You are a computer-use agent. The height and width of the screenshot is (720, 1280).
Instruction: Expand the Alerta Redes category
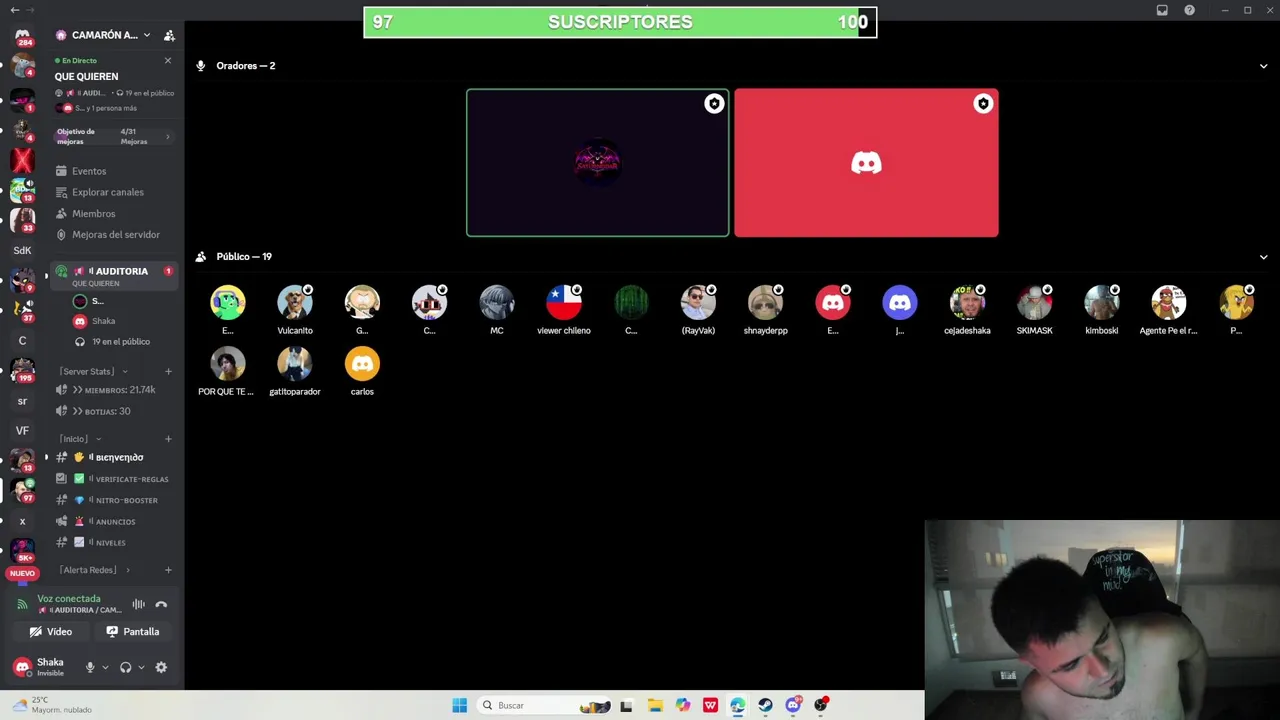pos(94,570)
